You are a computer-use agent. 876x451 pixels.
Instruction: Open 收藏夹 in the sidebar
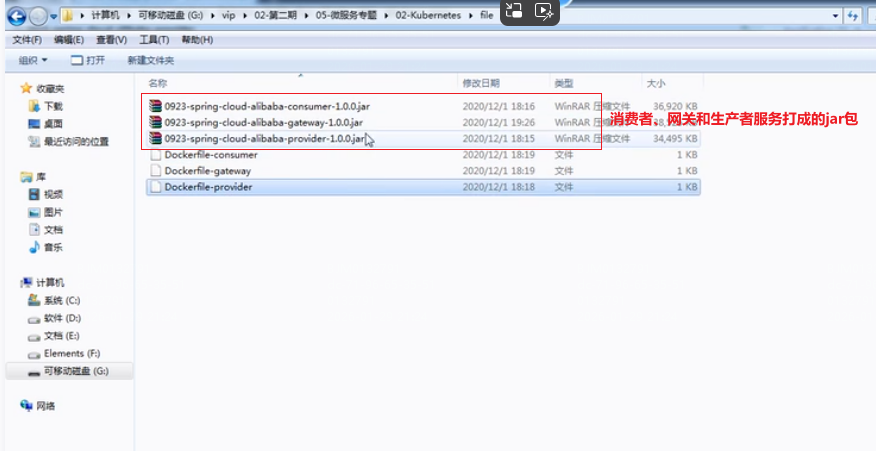coord(50,89)
